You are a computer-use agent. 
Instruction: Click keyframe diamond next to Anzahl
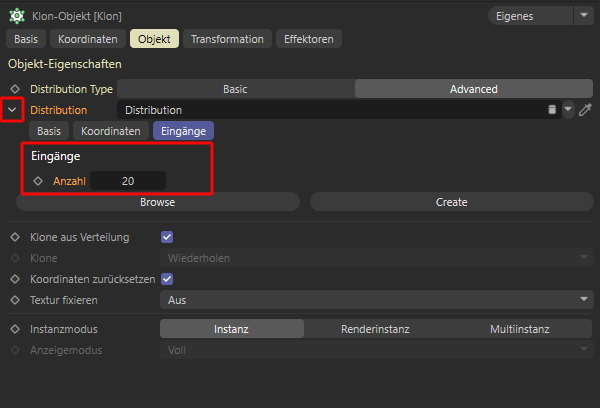pyautogui.click(x=38, y=181)
